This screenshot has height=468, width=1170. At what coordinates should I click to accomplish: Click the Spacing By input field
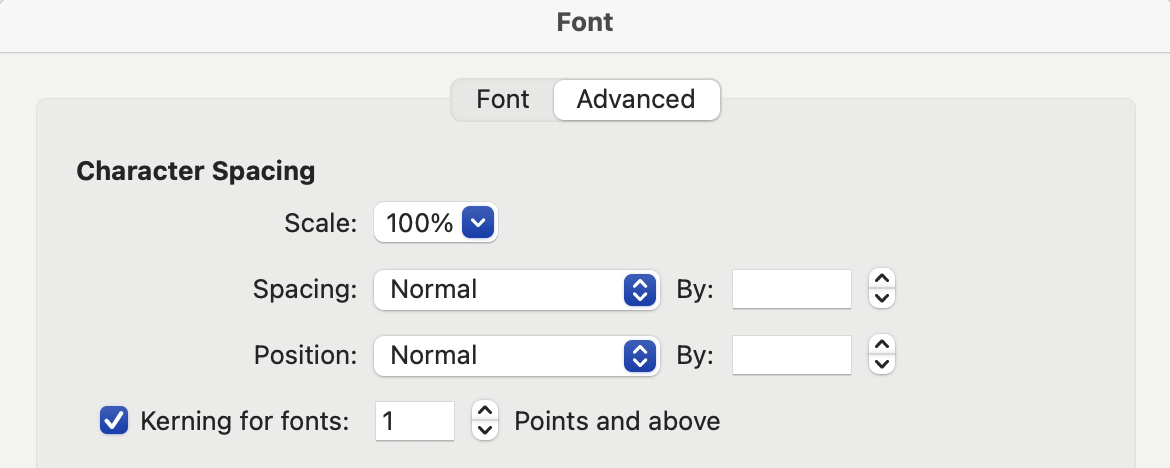792,290
